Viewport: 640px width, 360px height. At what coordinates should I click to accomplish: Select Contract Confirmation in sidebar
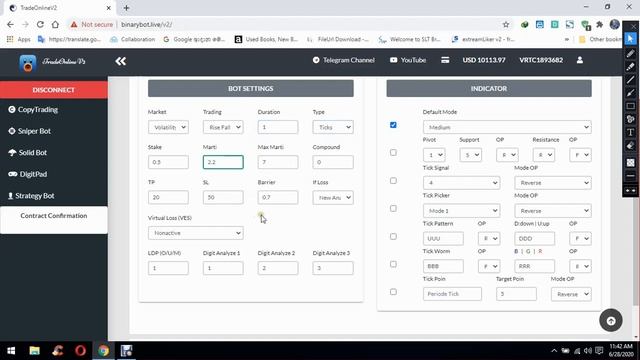53,216
